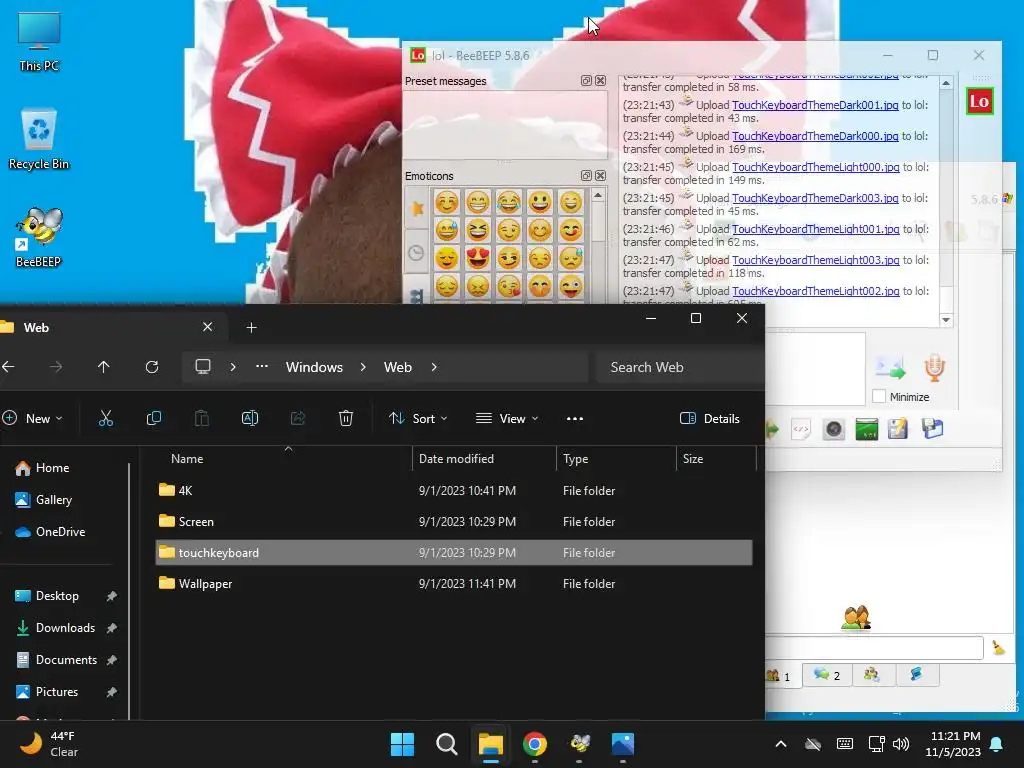Image resolution: width=1024 pixels, height=768 pixels.
Task: Click the BeeBEEP user search input field
Action: (x=874, y=647)
